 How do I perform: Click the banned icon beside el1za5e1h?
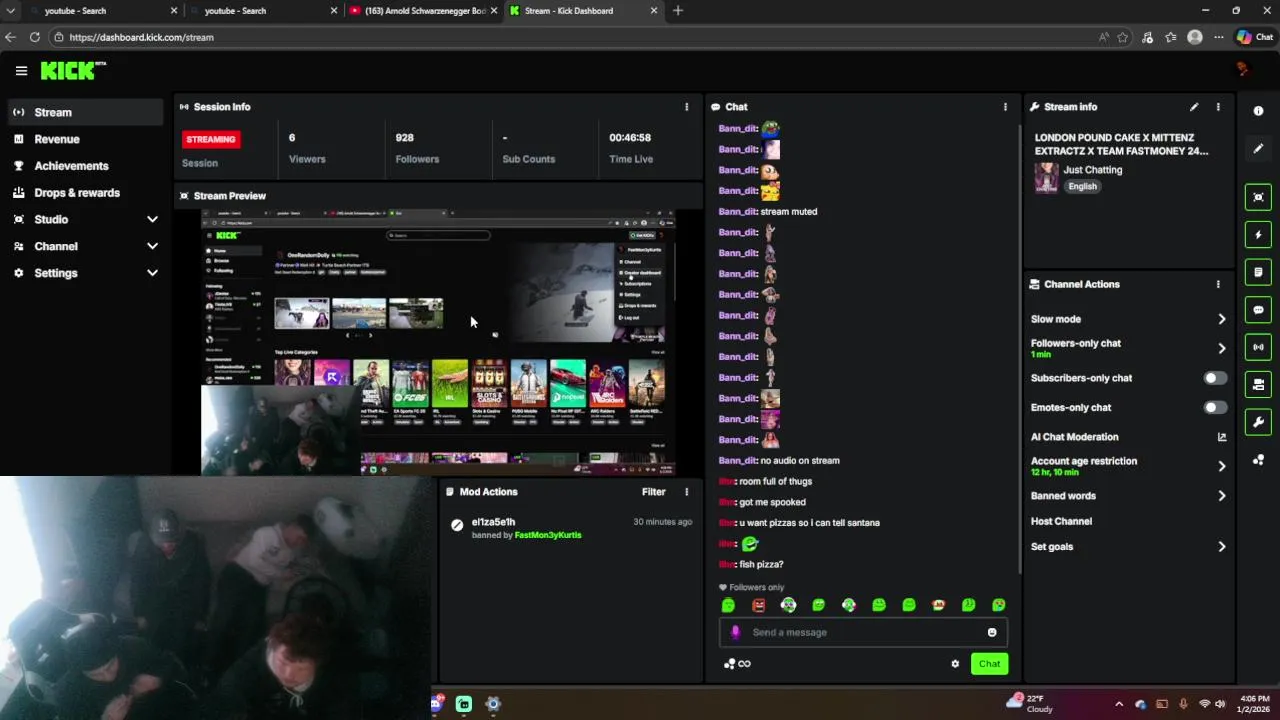tap(457, 525)
